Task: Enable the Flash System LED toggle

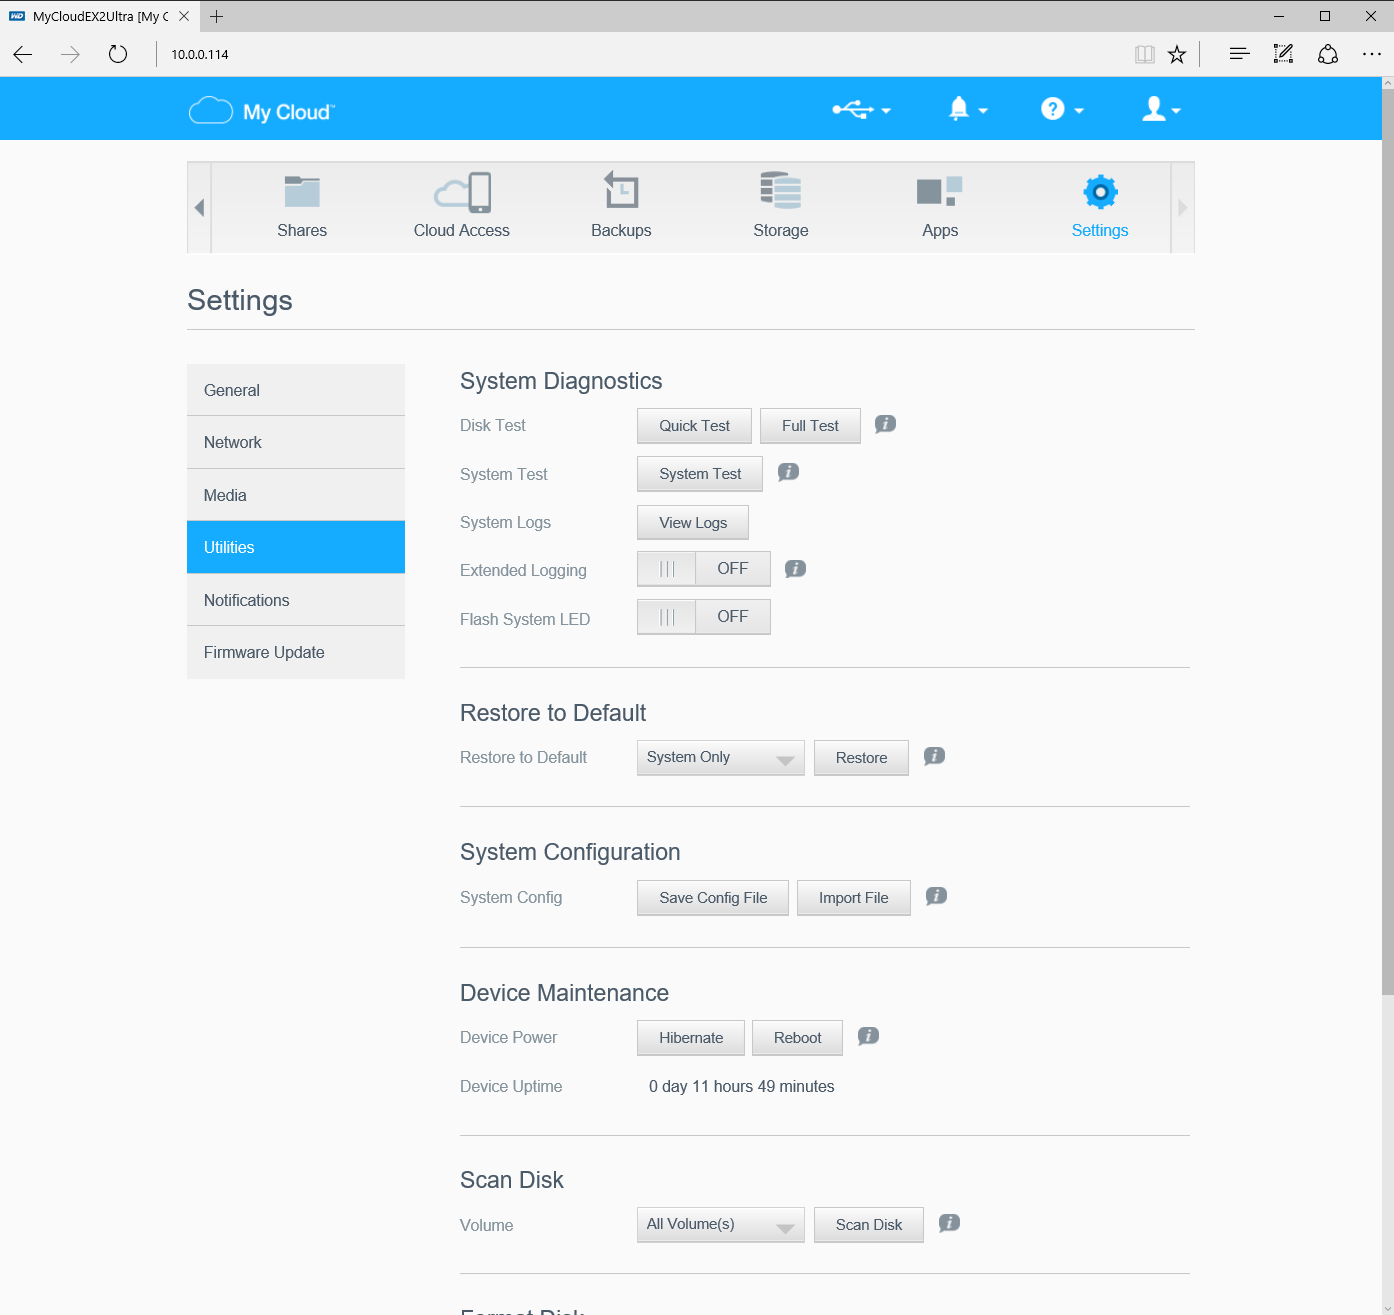Action: [x=703, y=617]
